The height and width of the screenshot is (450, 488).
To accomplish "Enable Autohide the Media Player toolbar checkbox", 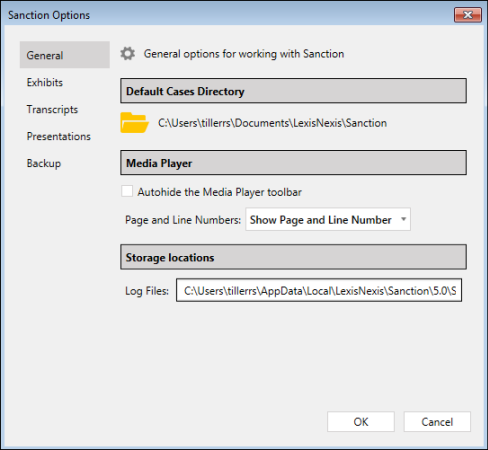I will coord(127,191).
